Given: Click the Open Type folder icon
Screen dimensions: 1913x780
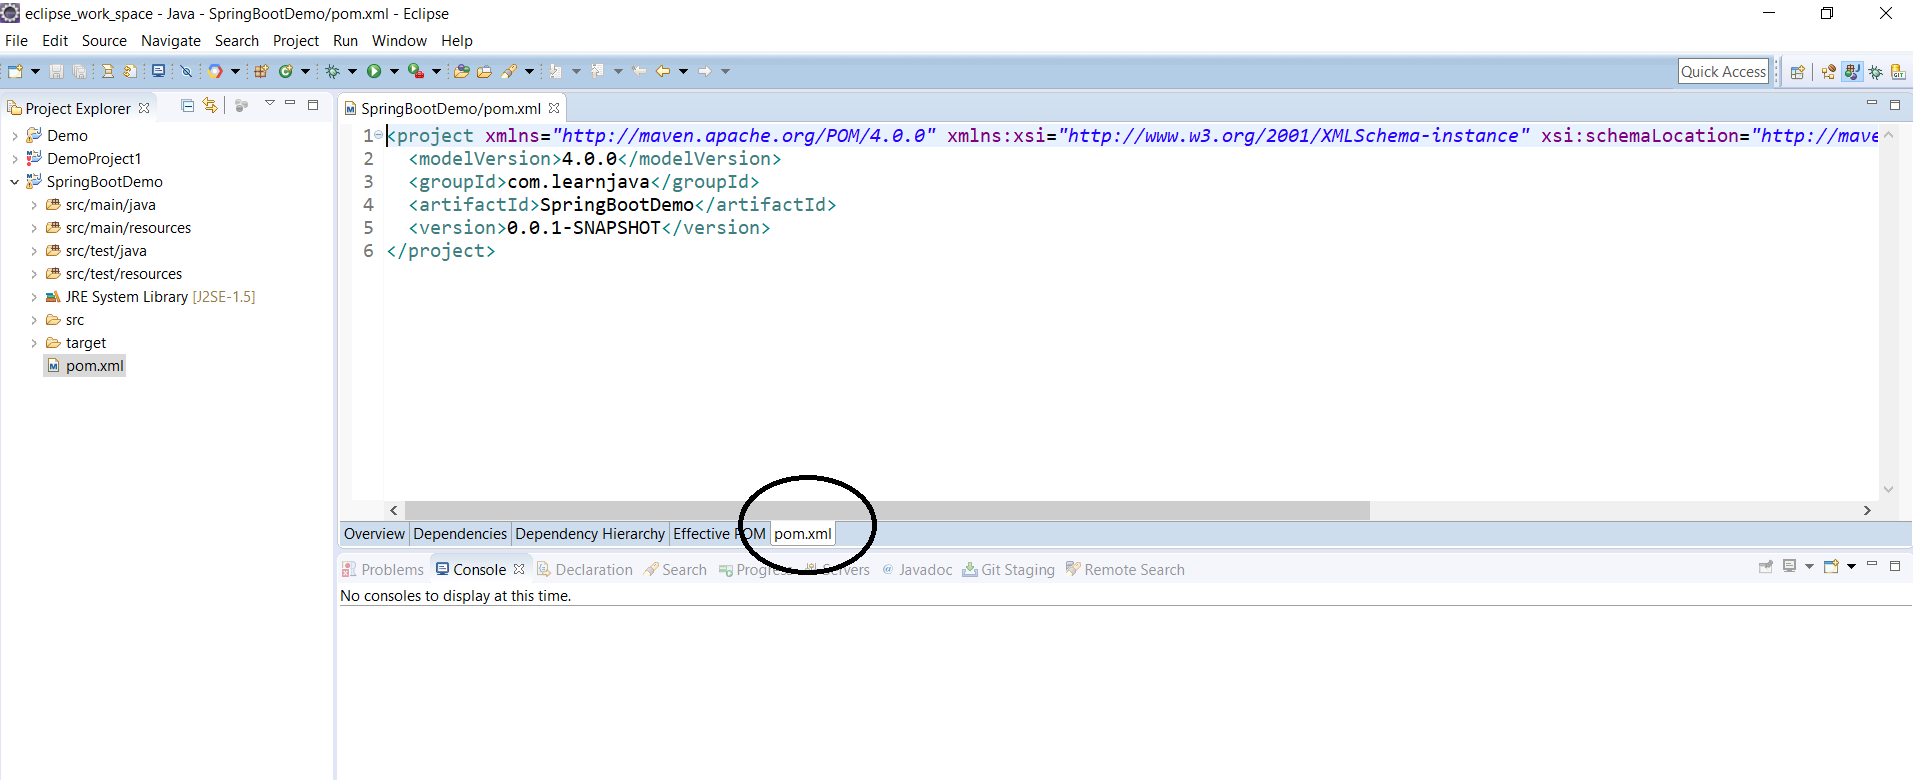Looking at the screenshot, I should click(x=461, y=71).
